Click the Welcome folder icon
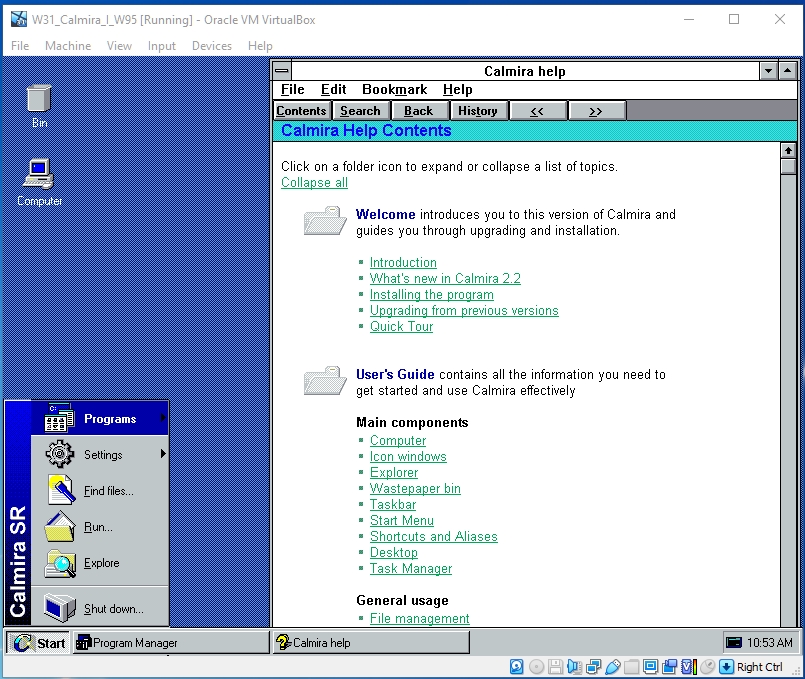The image size is (805, 679). tap(324, 221)
